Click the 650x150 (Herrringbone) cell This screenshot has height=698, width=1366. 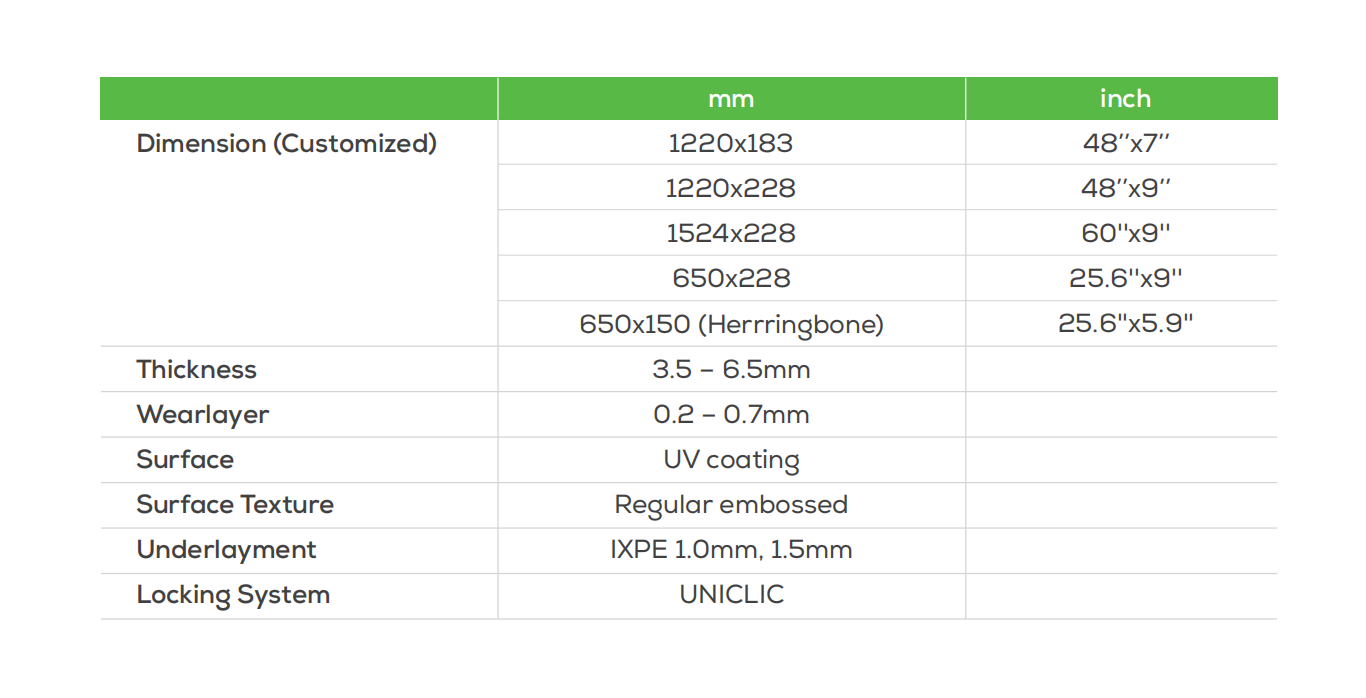731,324
